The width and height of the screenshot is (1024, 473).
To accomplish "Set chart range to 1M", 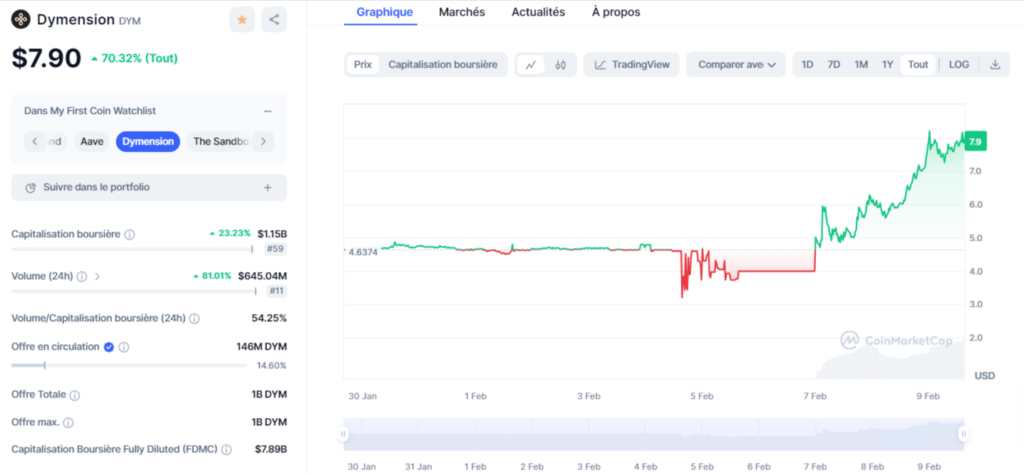I will point(861,65).
